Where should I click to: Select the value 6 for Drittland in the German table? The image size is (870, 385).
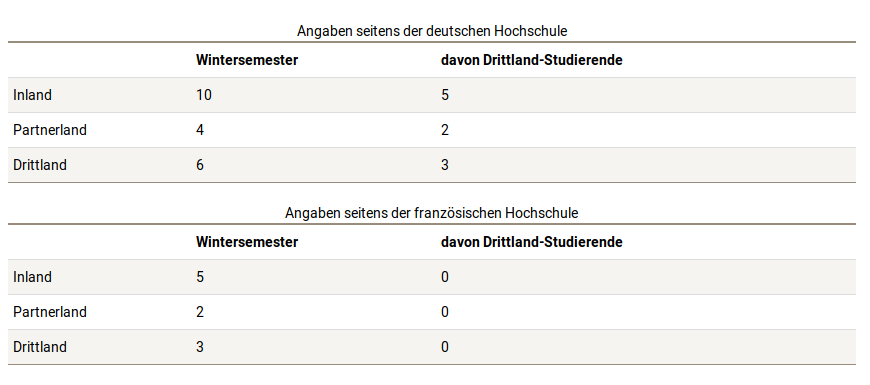click(x=200, y=165)
